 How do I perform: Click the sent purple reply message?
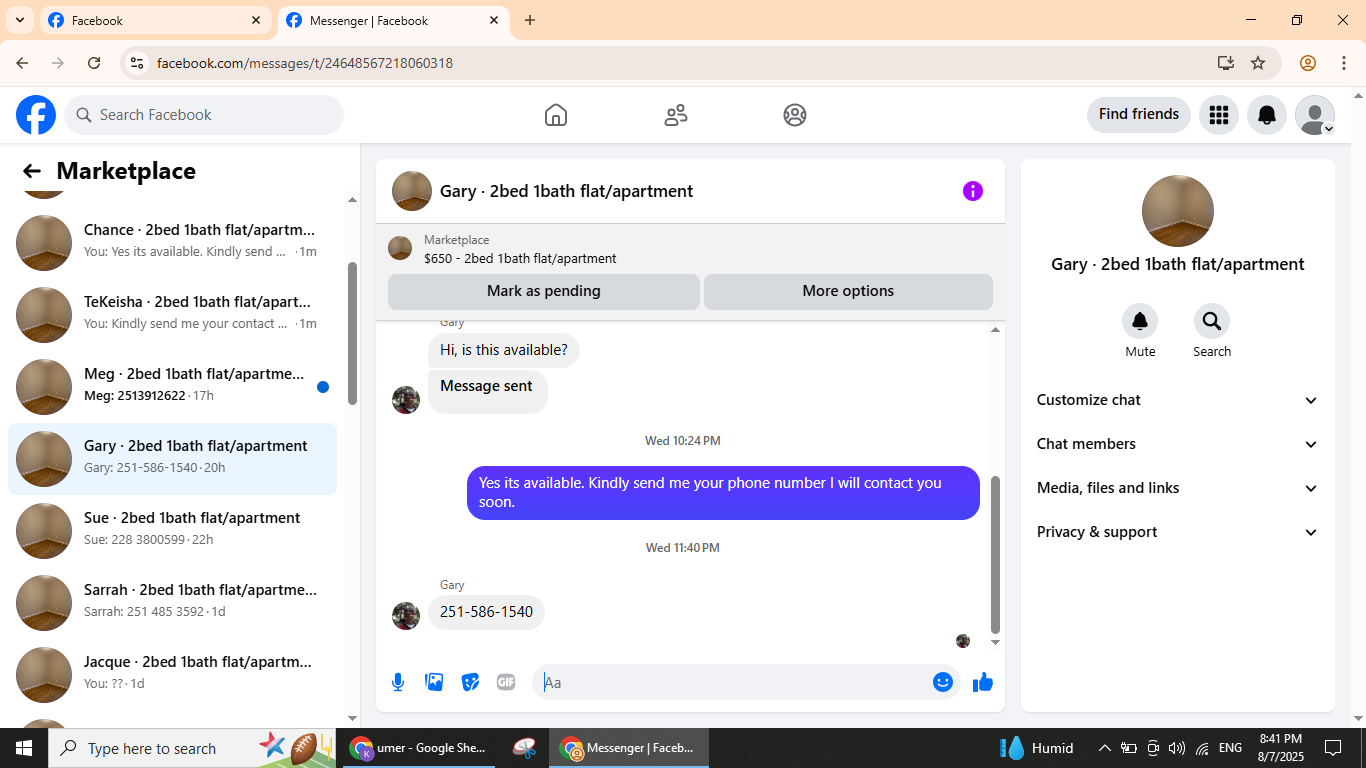point(723,493)
